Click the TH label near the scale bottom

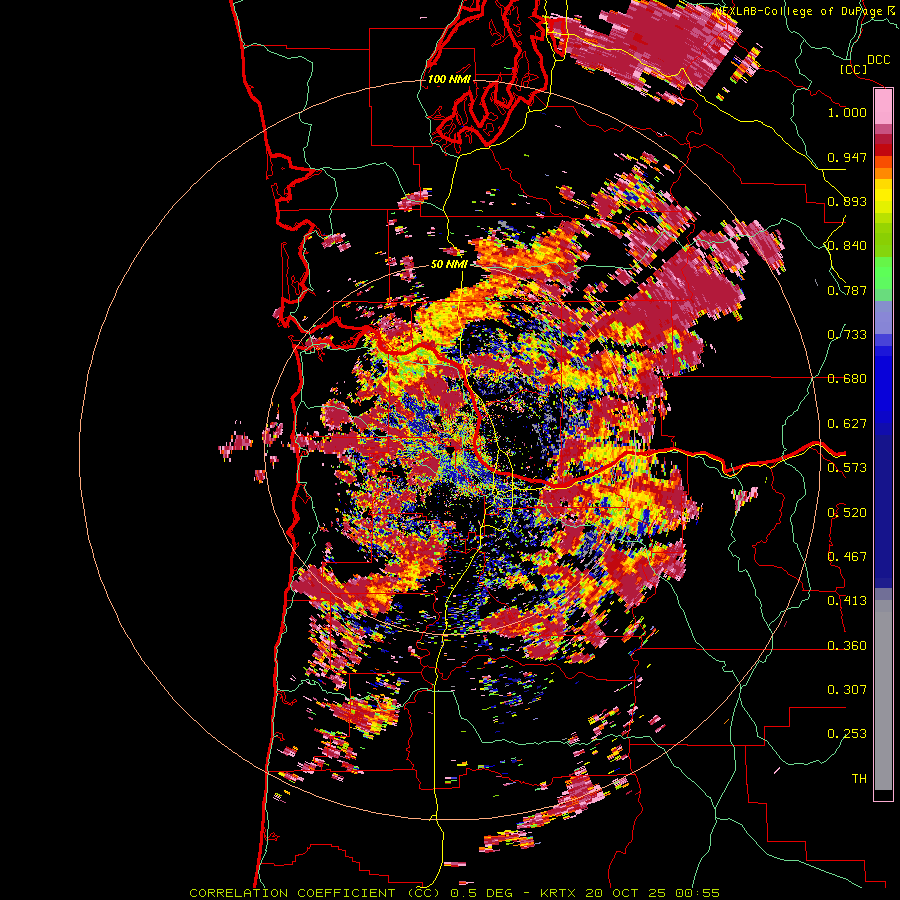click(859, 779)
